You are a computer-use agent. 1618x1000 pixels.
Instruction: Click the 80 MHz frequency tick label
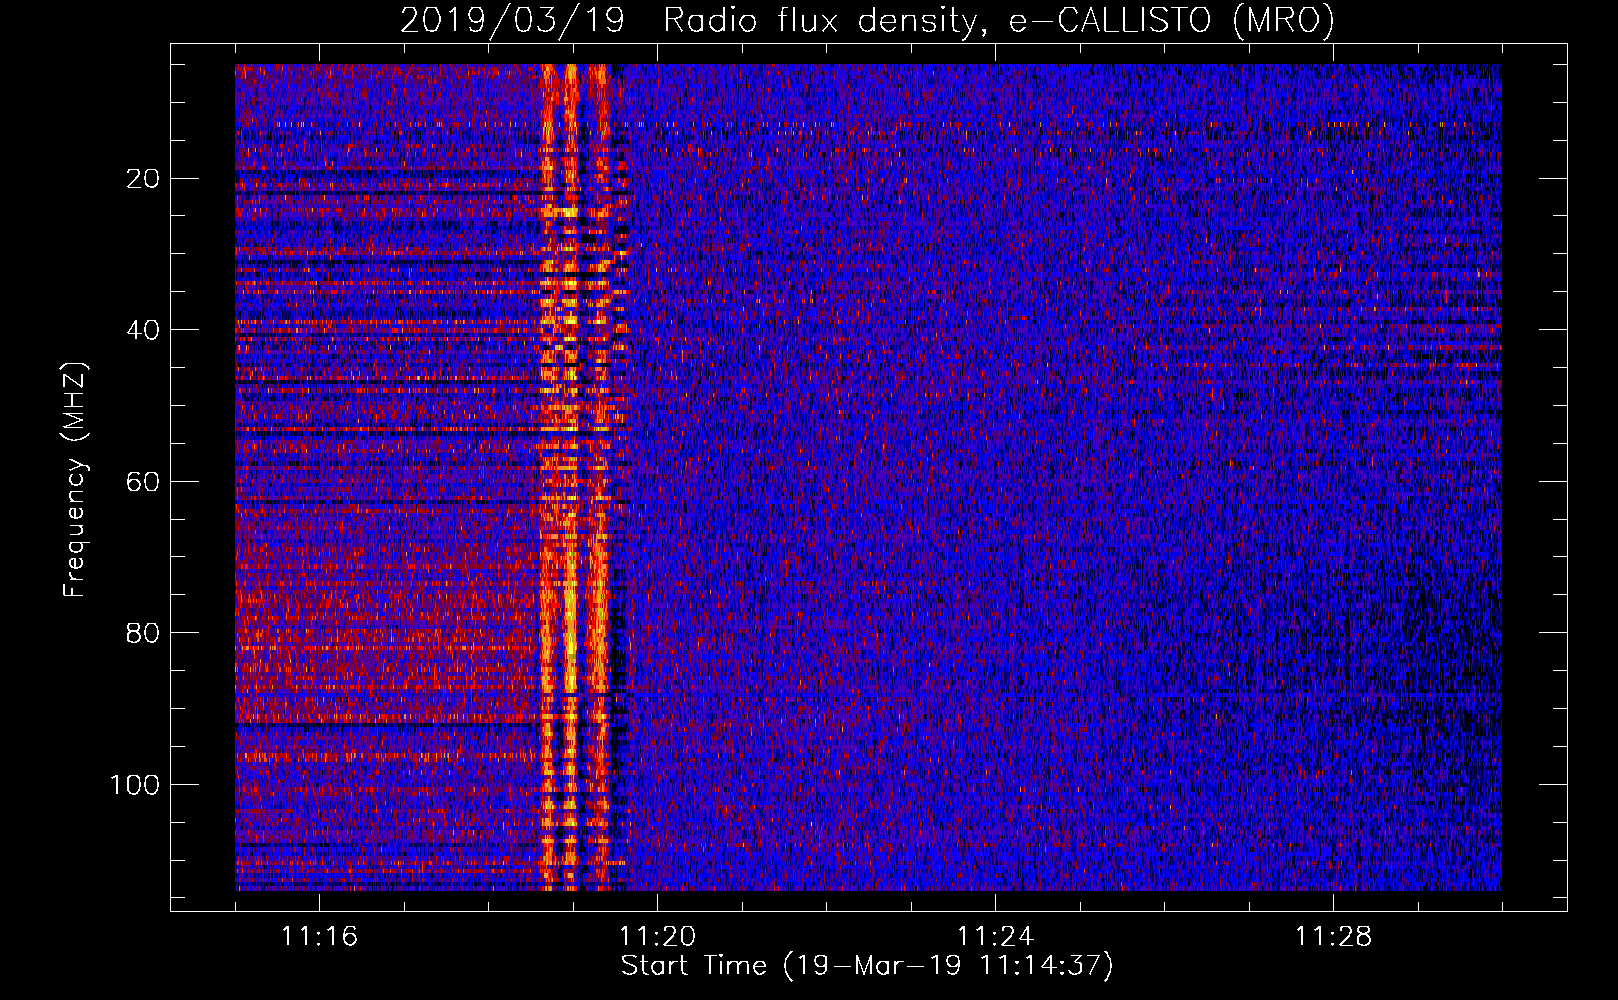143,633
